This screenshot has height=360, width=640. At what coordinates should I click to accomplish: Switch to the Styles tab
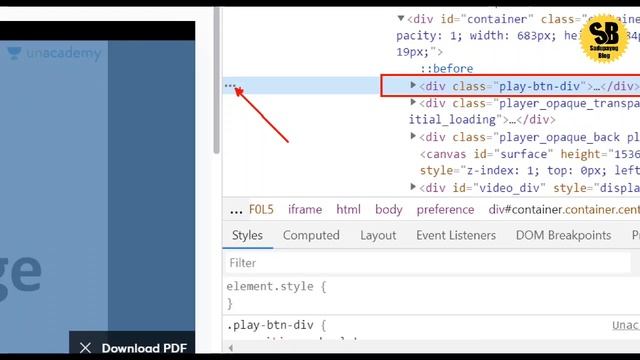tap(247, 235)
